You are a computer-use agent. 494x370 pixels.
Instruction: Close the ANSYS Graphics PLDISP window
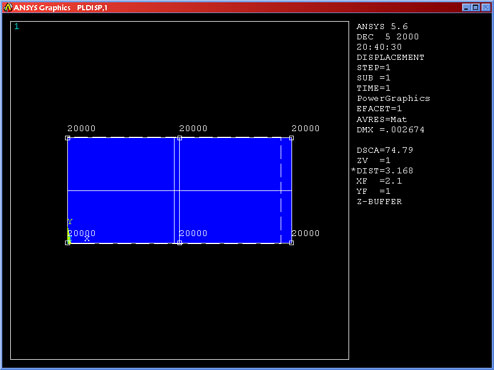coord(486,7)
